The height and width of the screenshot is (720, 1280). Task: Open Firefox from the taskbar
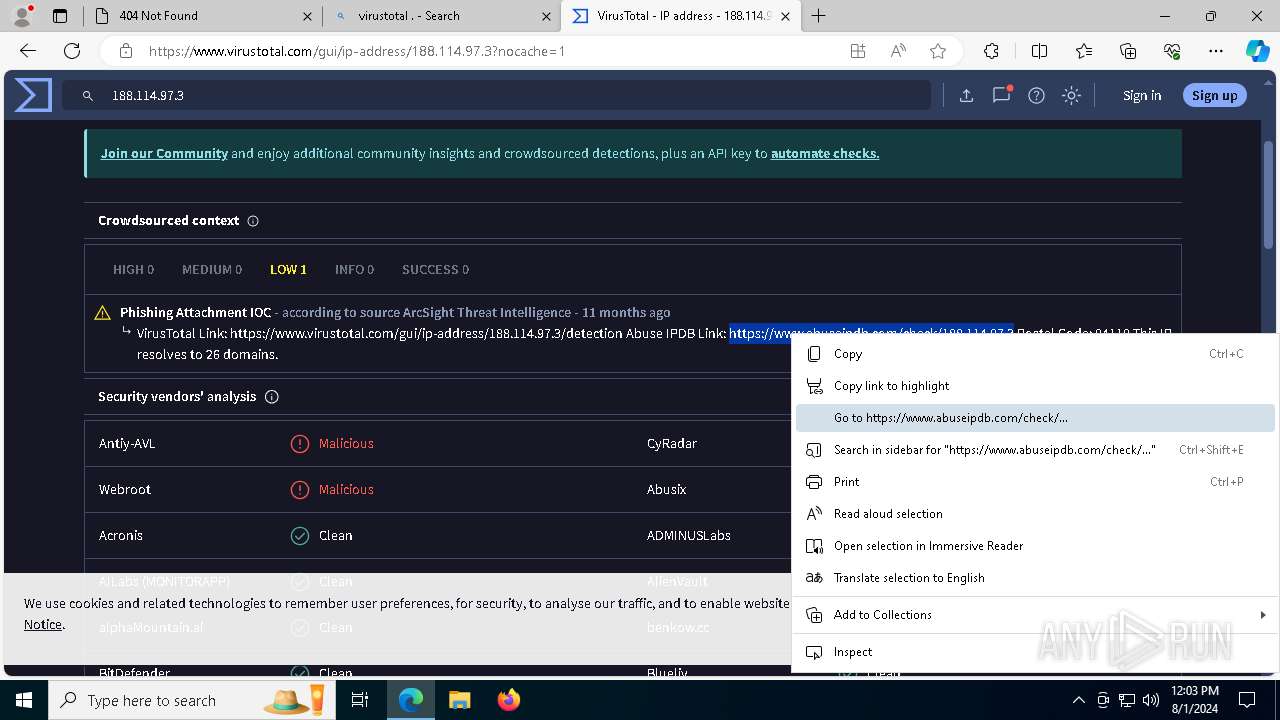[508, 700]
